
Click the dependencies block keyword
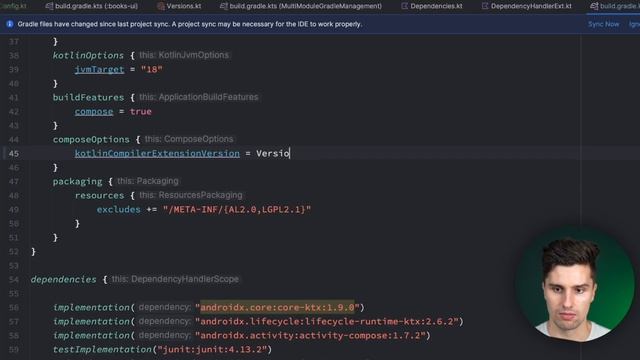coord(63,280)
